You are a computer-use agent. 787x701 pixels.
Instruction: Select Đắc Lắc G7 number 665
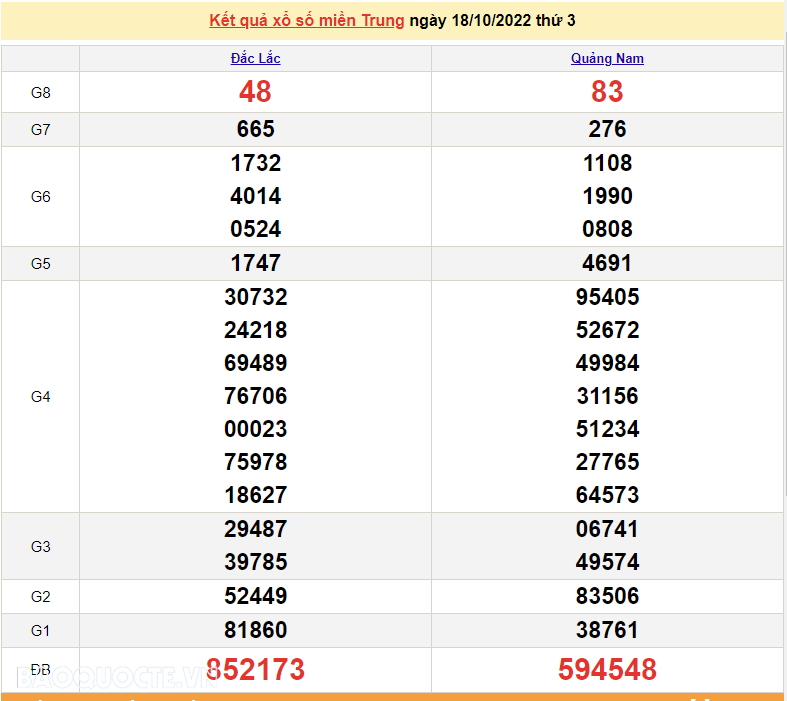pos(255,129)
